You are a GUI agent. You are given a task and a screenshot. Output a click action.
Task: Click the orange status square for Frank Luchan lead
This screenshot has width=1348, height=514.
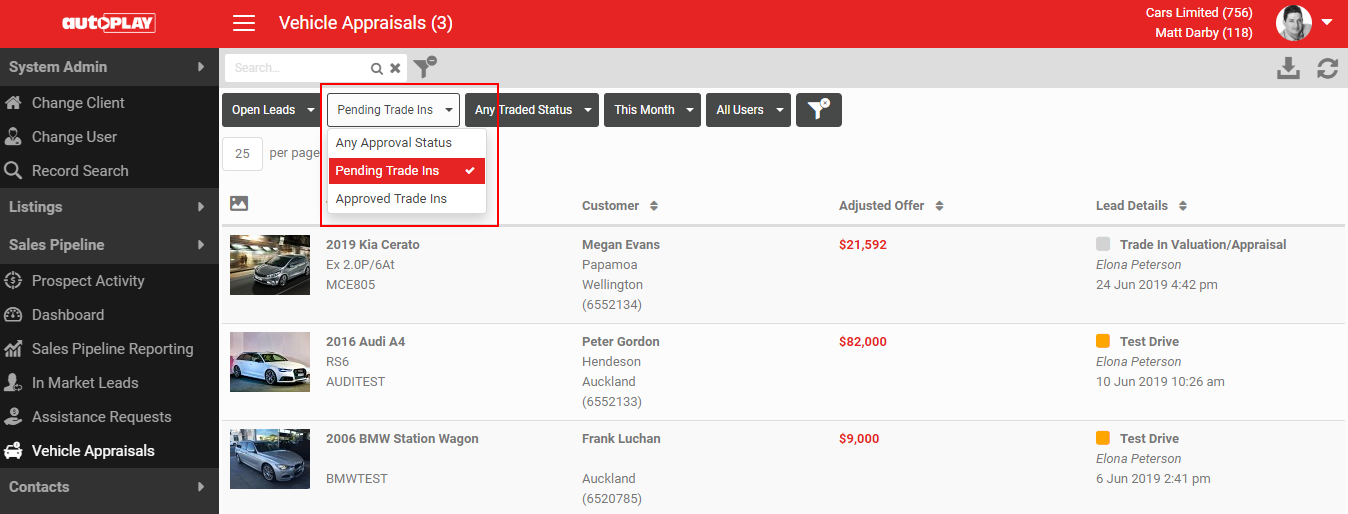coord(1103,438)
